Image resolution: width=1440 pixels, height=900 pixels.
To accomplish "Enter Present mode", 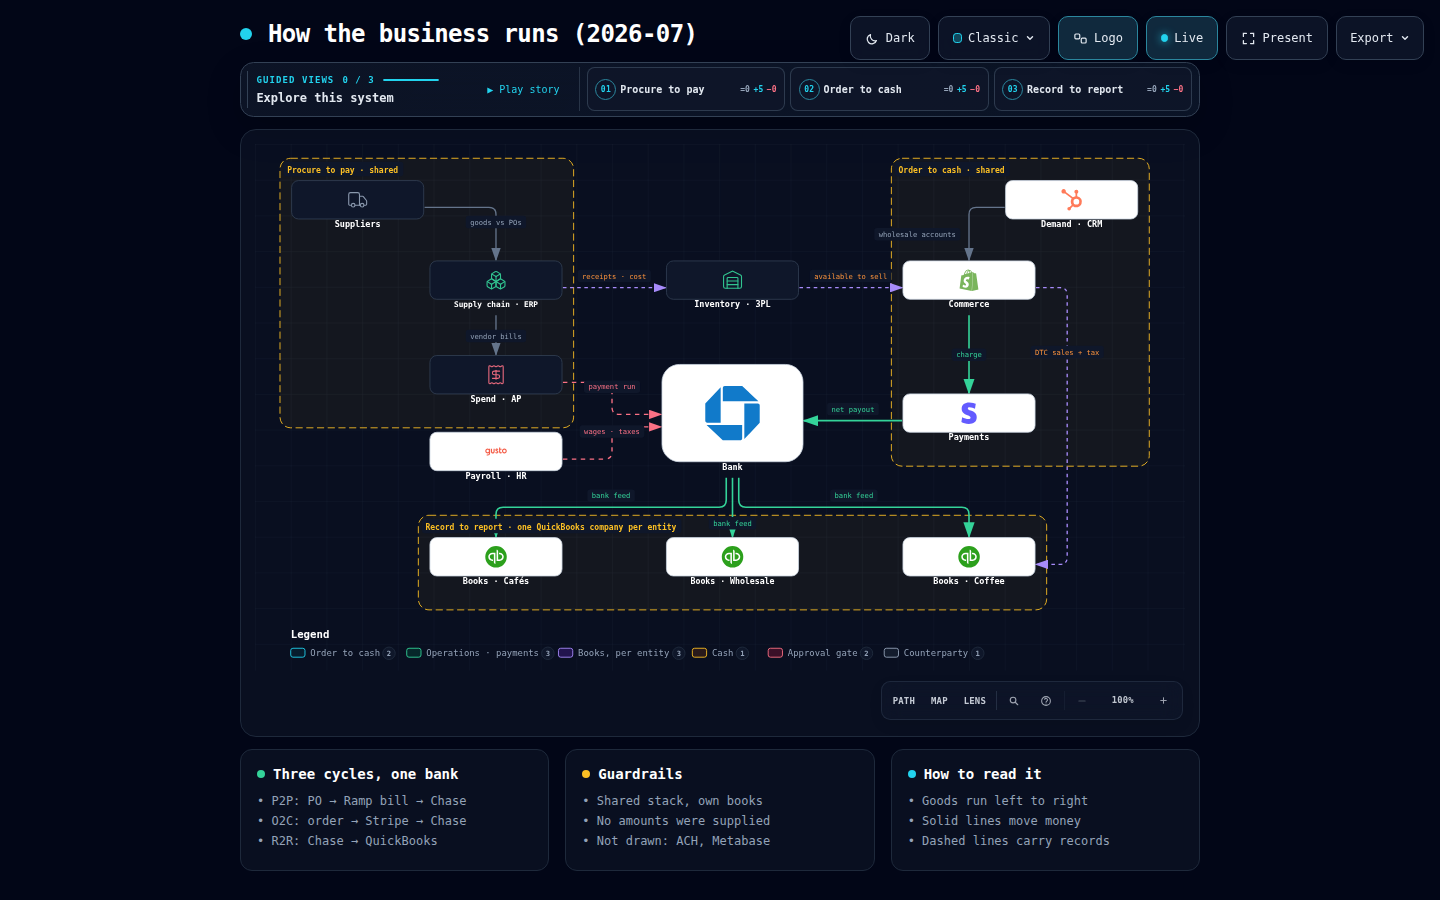I will tap(1277, 38).
